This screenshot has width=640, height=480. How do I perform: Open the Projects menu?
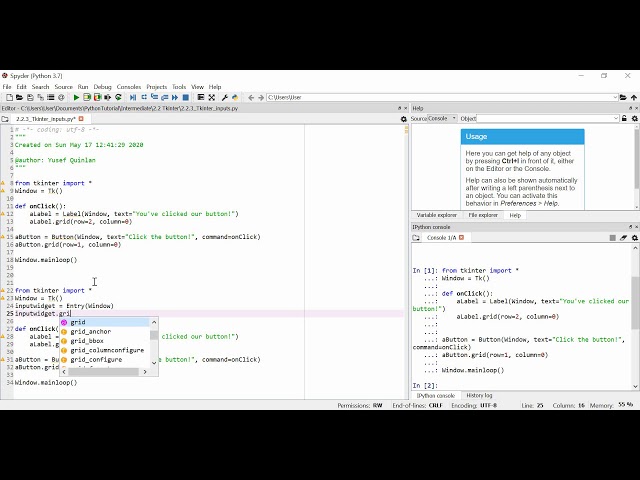point(157,87)
